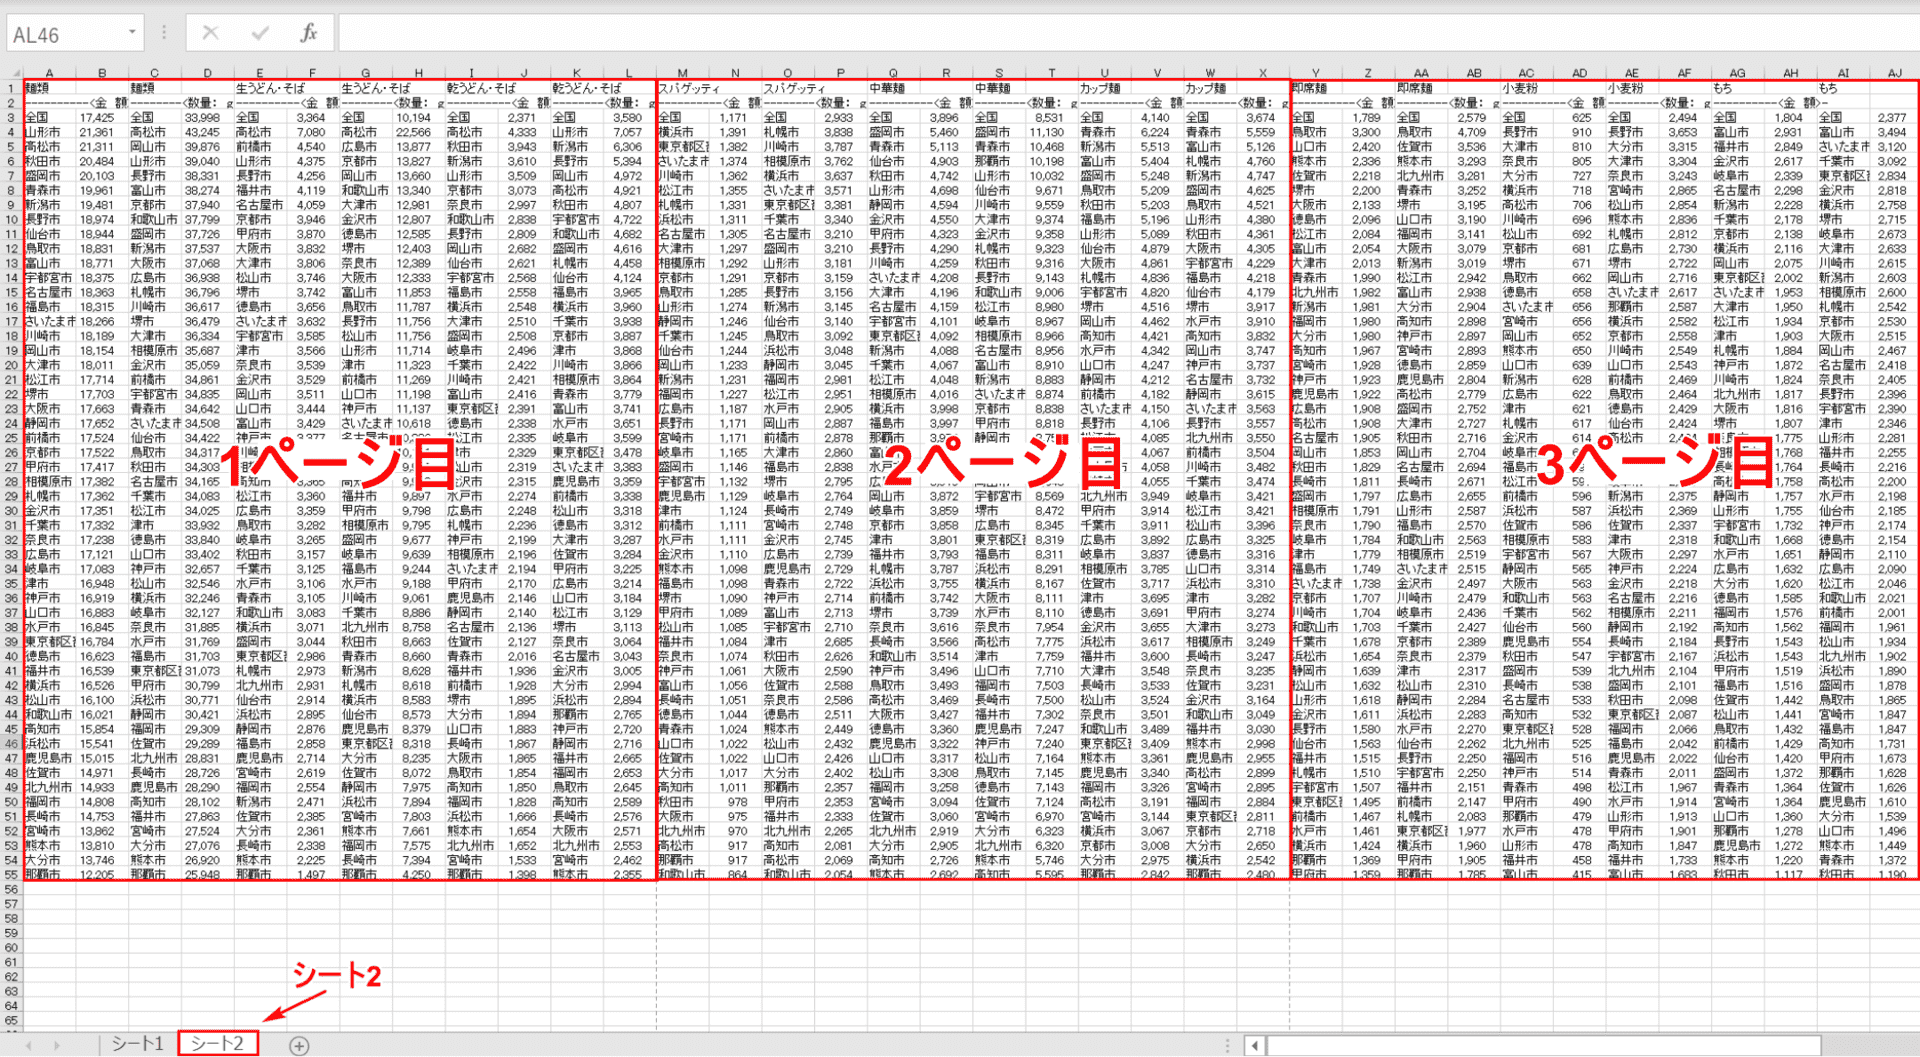Click cell AG1 containing もち
This screenshot has height=1057, width=1920.
tap(1737, 88)
